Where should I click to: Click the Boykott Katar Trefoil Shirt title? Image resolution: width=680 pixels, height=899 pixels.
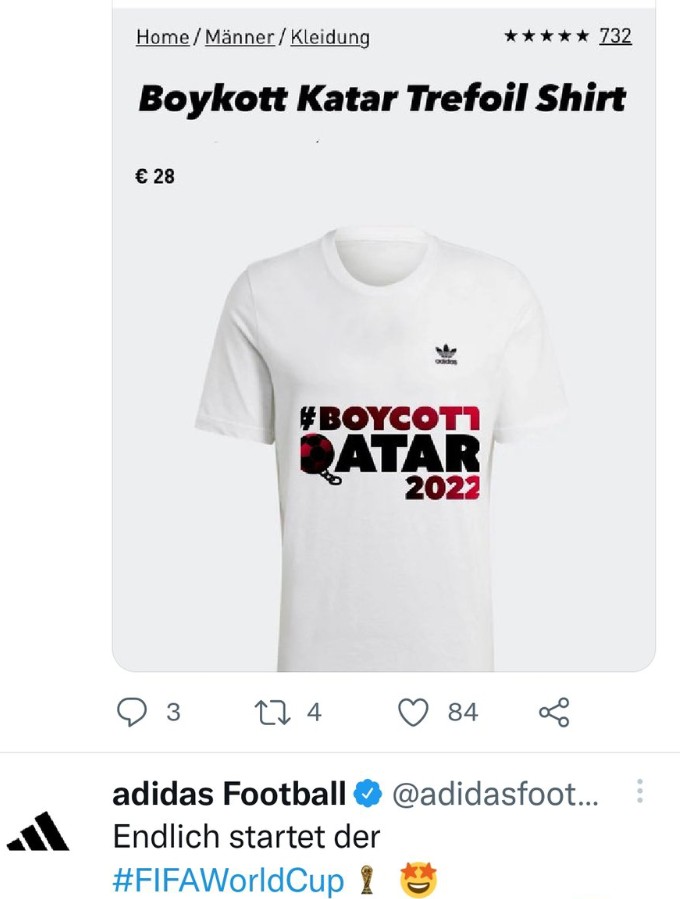click(382, 98)
